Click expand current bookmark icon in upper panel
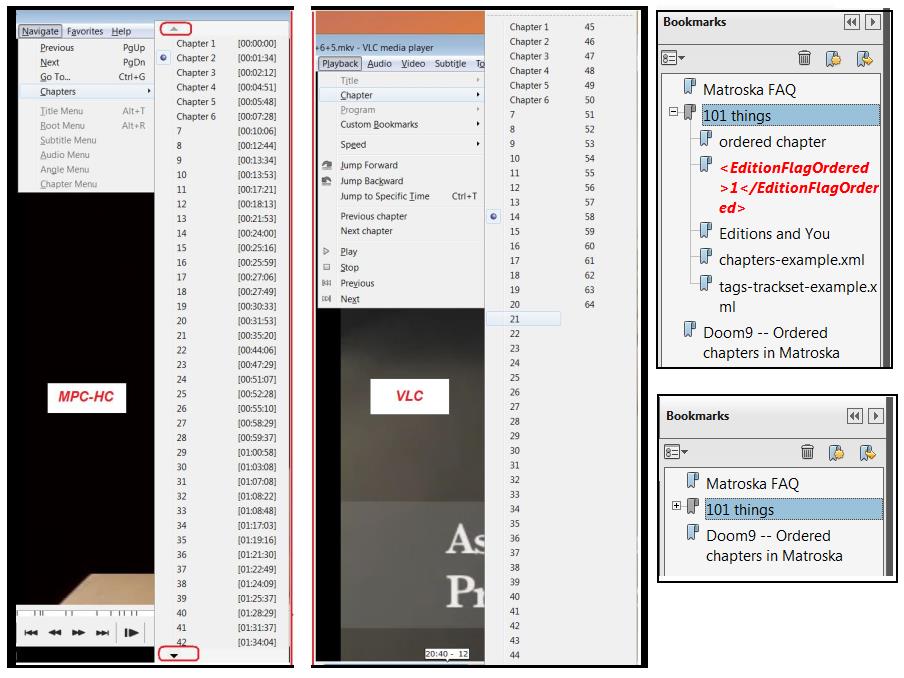Image resolution: width=904 pixels, height=678 pixels. (864, 58)
